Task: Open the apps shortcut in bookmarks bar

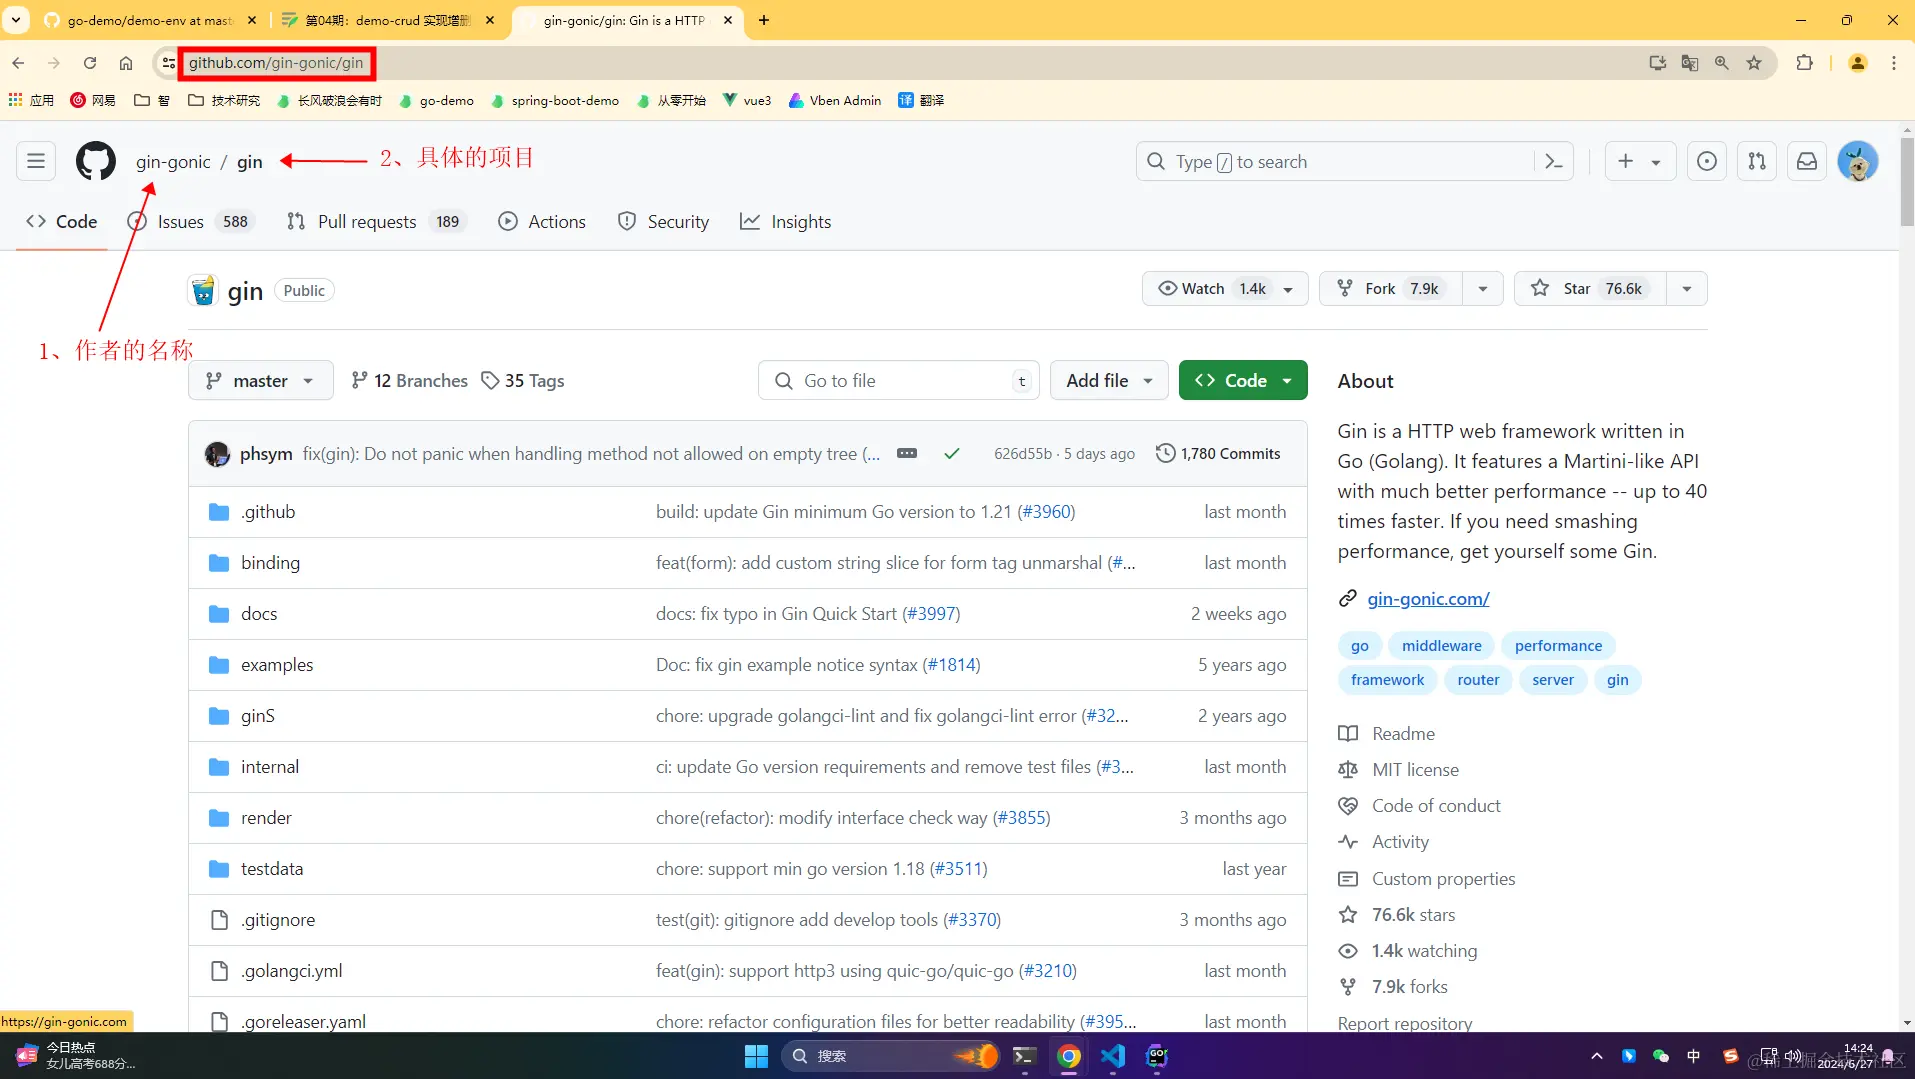Action: [x=31, y=100]
